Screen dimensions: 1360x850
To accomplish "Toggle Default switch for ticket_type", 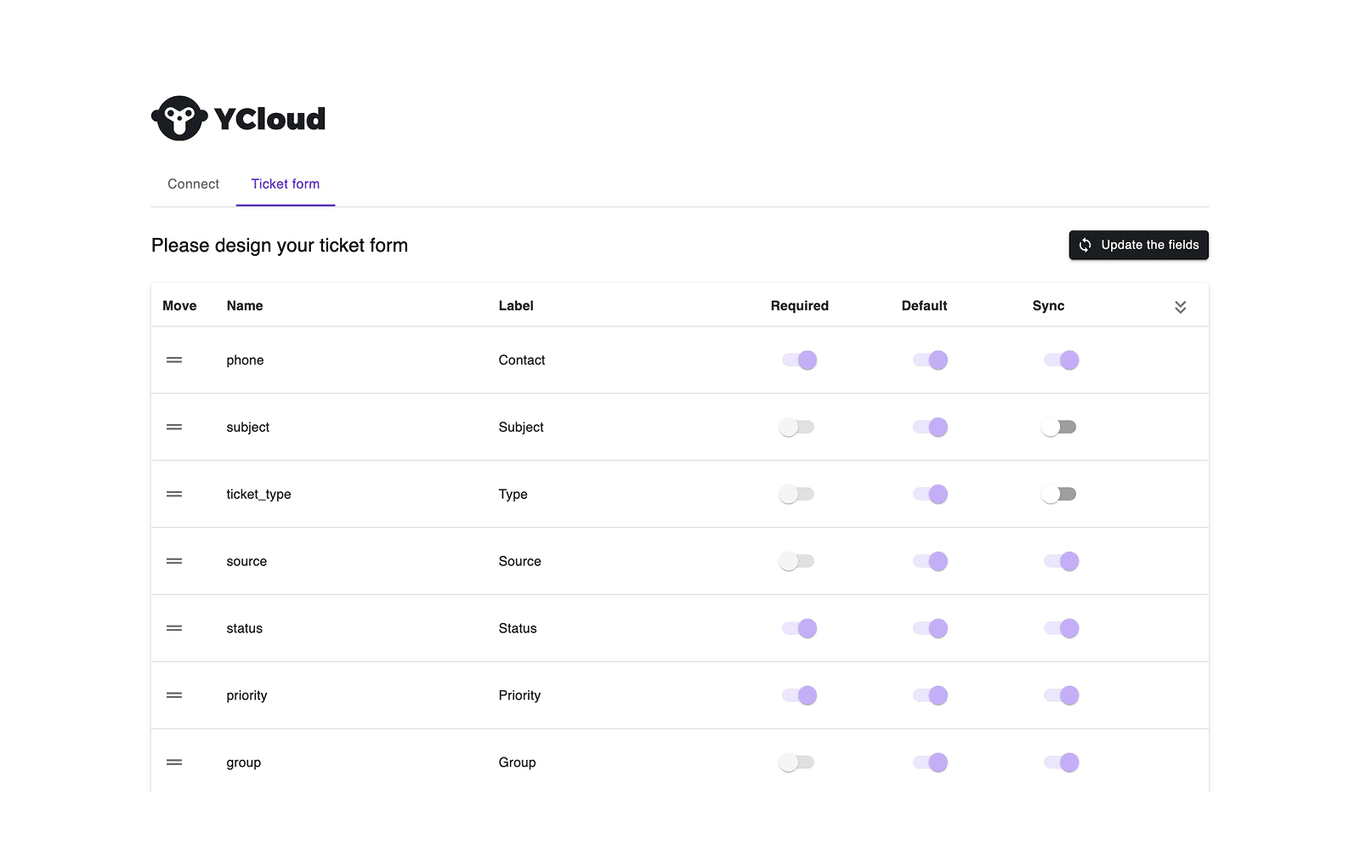I will pyautogui.click(x=930, y=494).
